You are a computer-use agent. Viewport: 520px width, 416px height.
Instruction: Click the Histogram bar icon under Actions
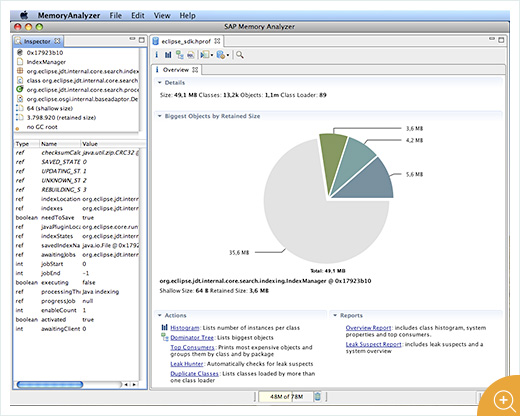click(x=164, y=328)
